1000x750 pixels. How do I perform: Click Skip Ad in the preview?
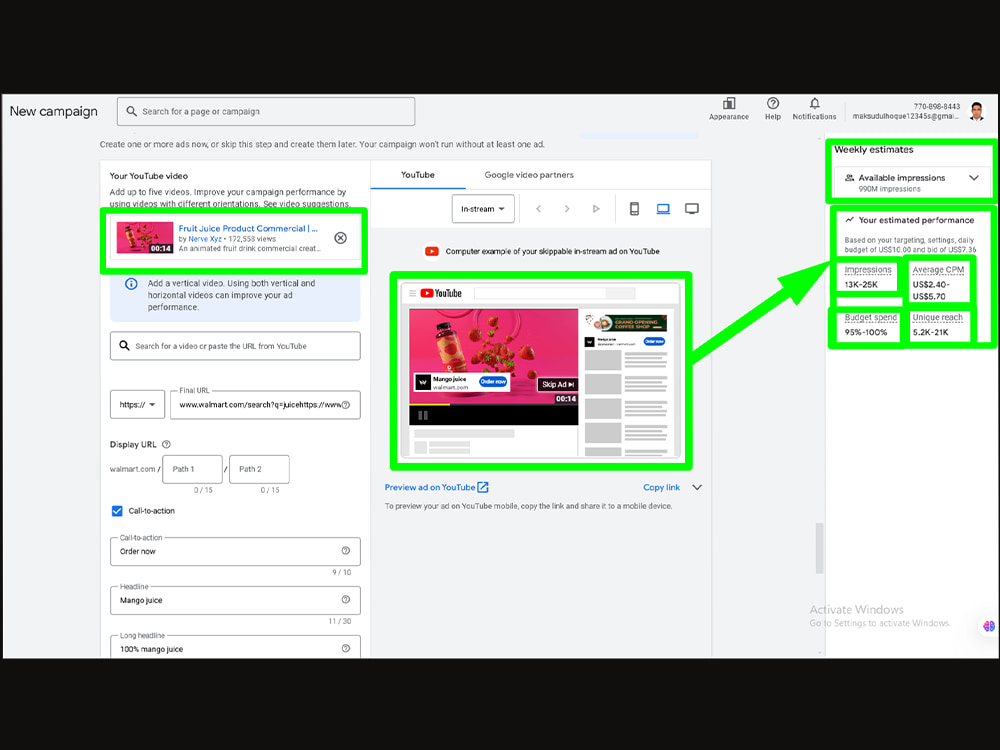[558, 385]
